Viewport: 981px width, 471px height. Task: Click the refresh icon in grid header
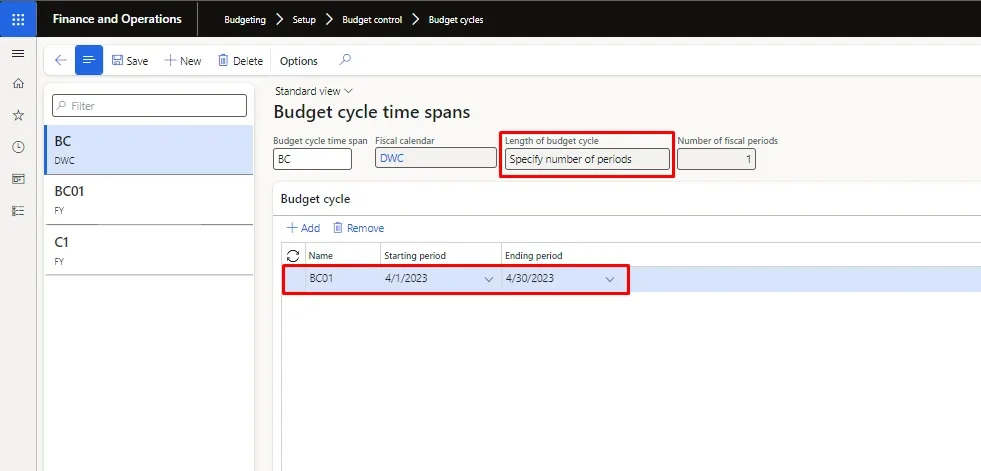coord(293,256)
